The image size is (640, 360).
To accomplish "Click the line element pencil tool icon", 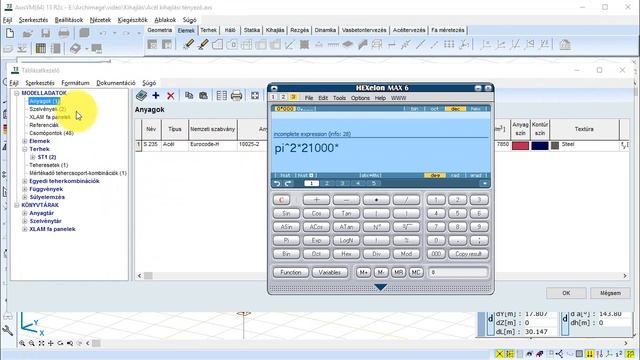I will click(x=188, y=44).
